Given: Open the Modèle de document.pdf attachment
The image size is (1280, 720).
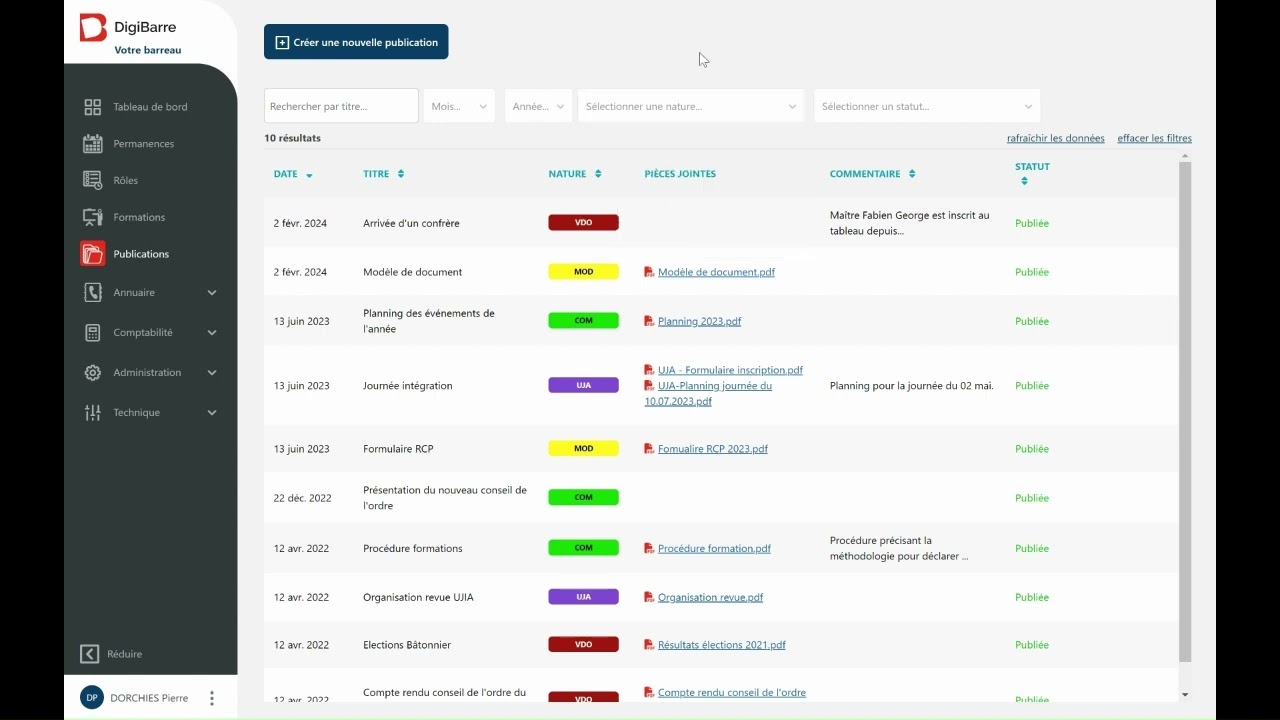Looking at the screenshot, I should pos(716,272).
